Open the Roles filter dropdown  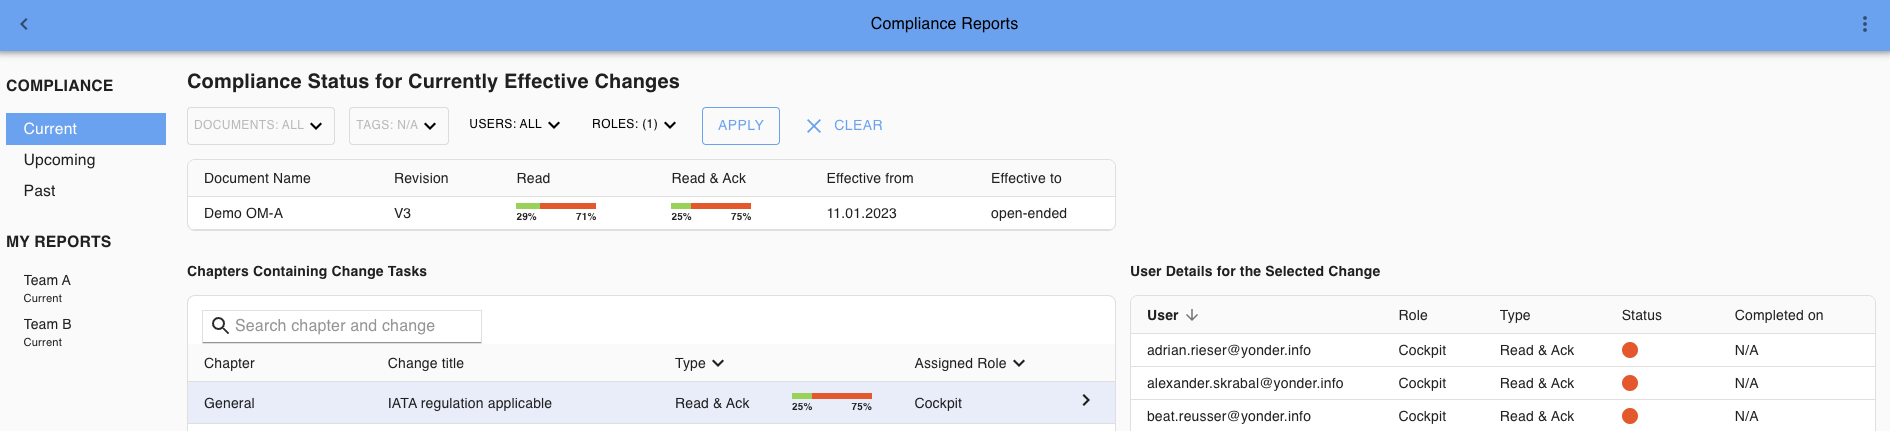coord(634,125)
